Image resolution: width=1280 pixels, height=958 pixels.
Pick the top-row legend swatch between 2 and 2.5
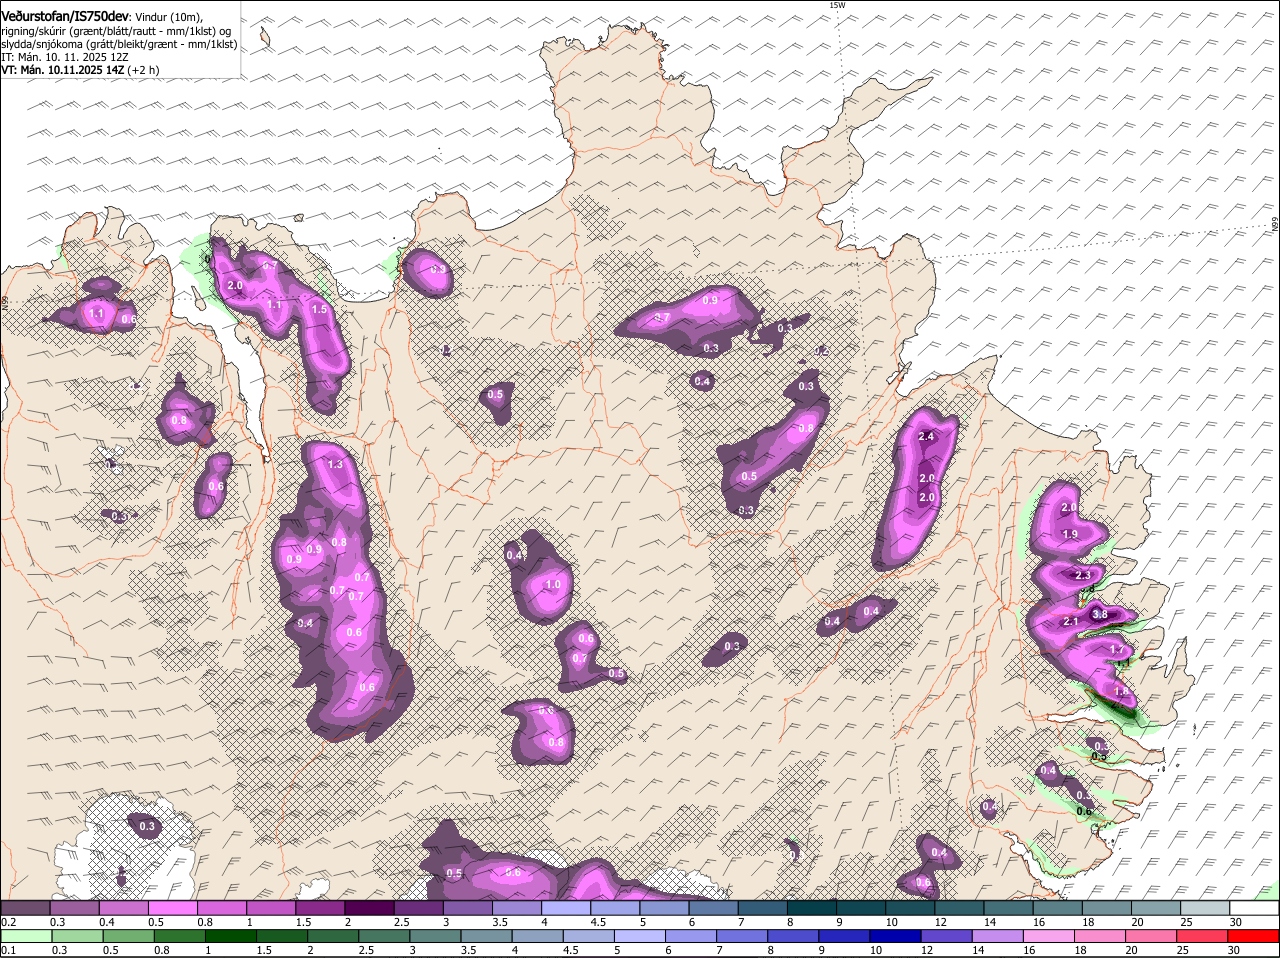369,907
